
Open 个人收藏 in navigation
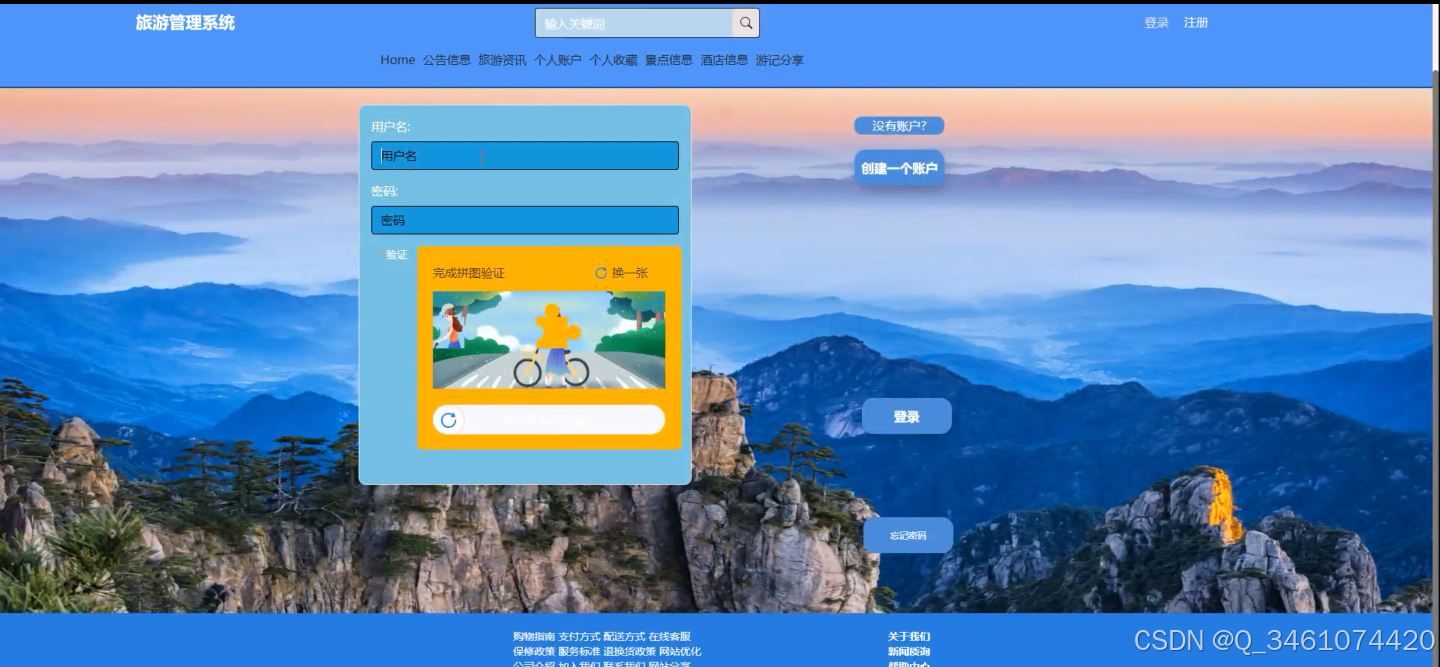pos(613,60)
